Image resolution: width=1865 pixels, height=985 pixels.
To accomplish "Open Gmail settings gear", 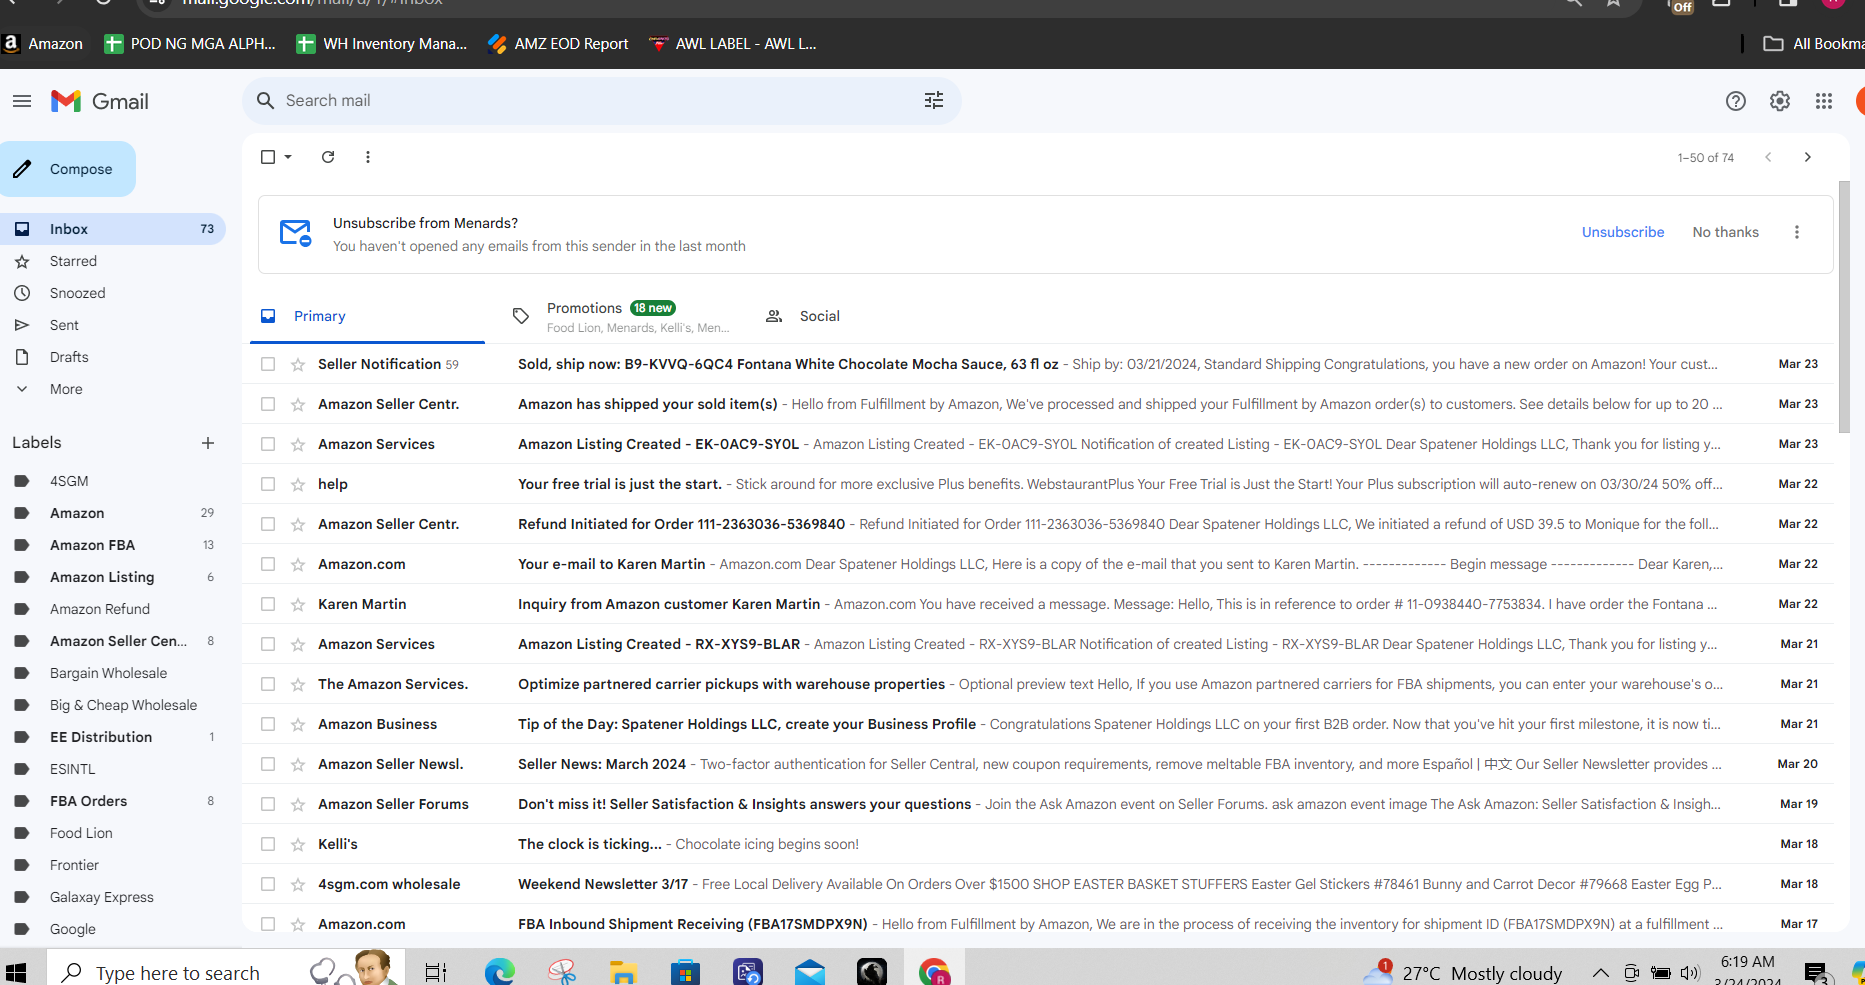I will 1780,101.
